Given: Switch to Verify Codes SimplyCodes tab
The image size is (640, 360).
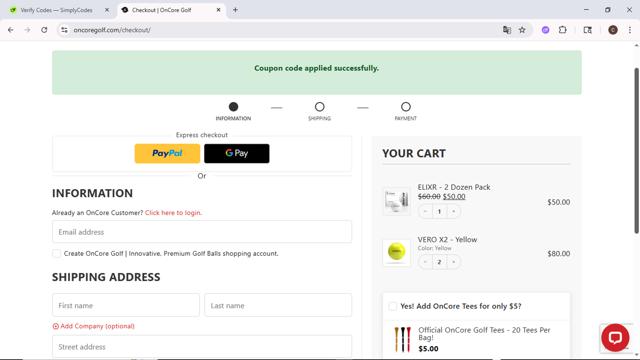Looking at the screenshot, I should point(56,10).
